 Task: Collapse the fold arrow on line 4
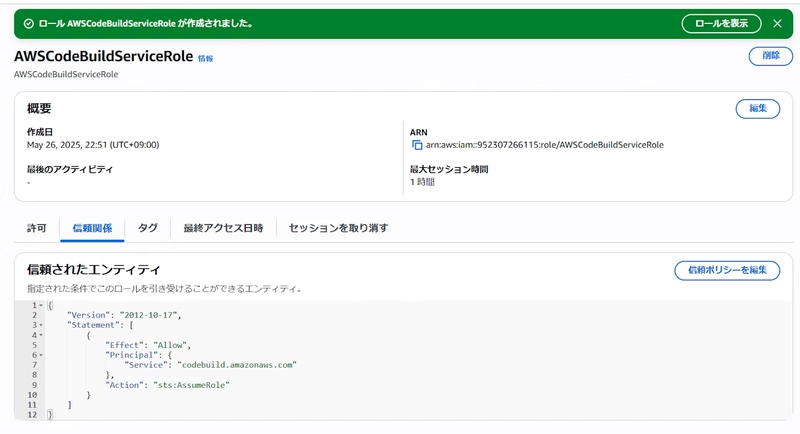tap(41, 336)
